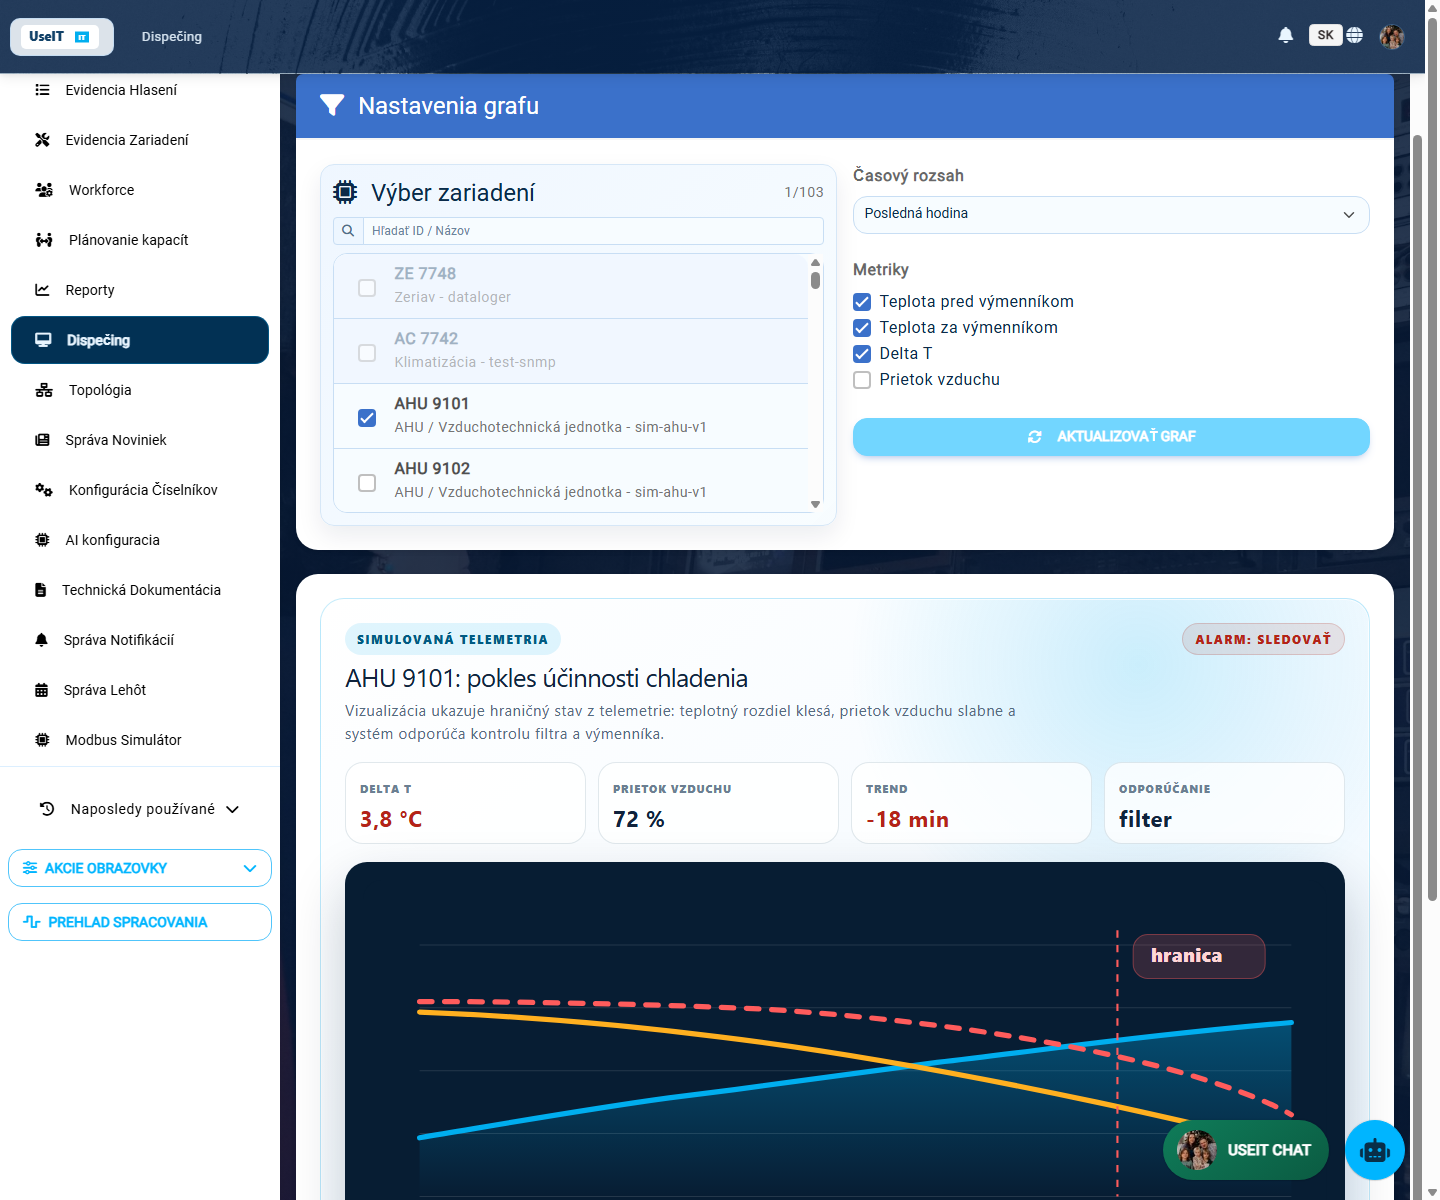Click the 1/103 device counter
Screen dimensions: 1440x1200
click(804, 192)
